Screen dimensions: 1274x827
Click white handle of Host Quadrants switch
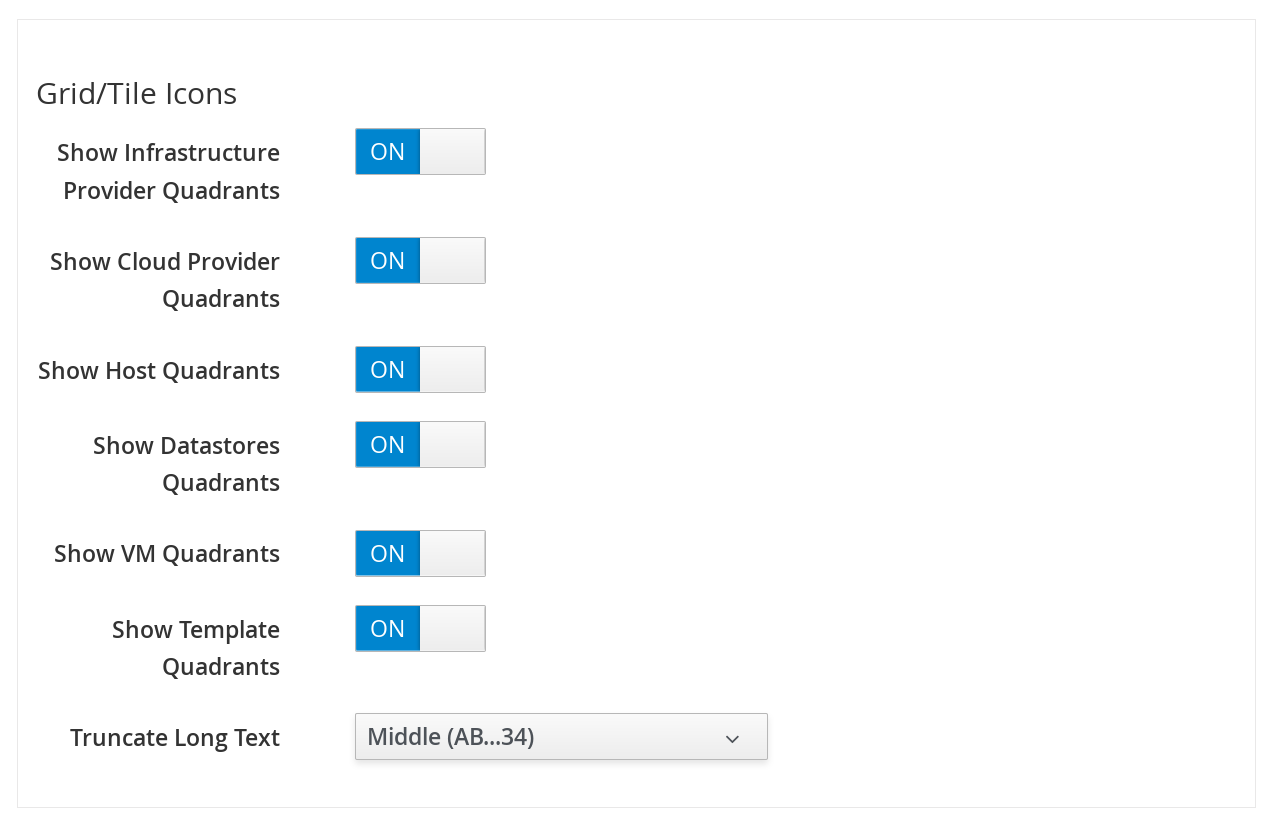[x=452, y=370]
